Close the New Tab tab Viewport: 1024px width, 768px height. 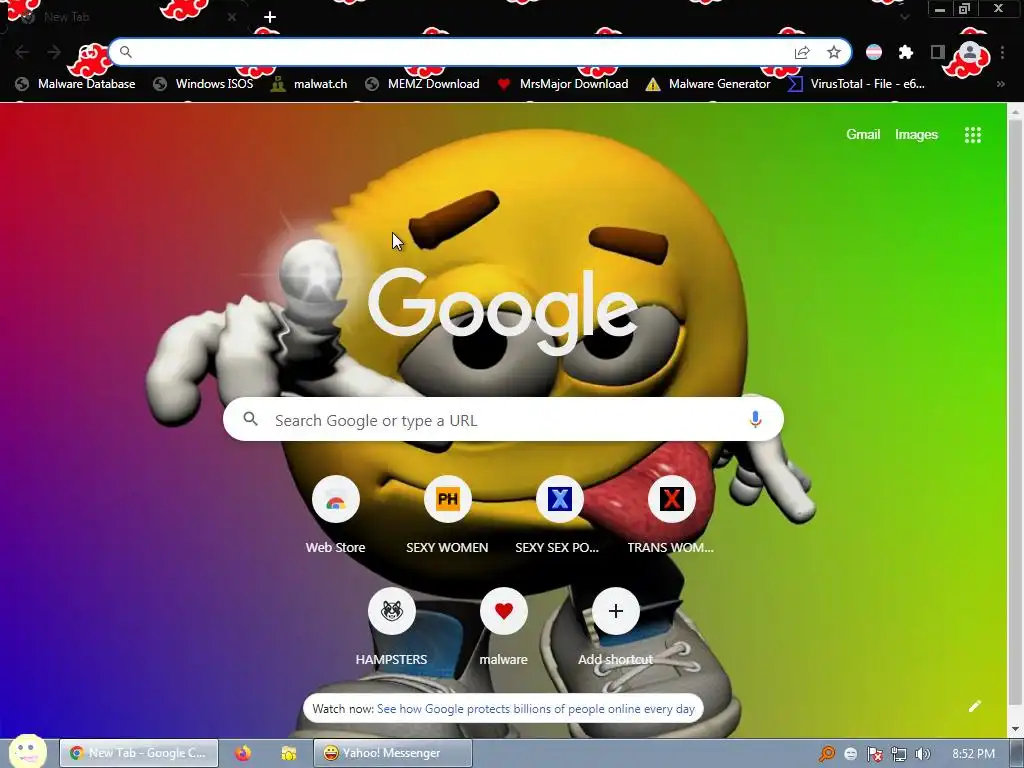(x=232, y=17)
